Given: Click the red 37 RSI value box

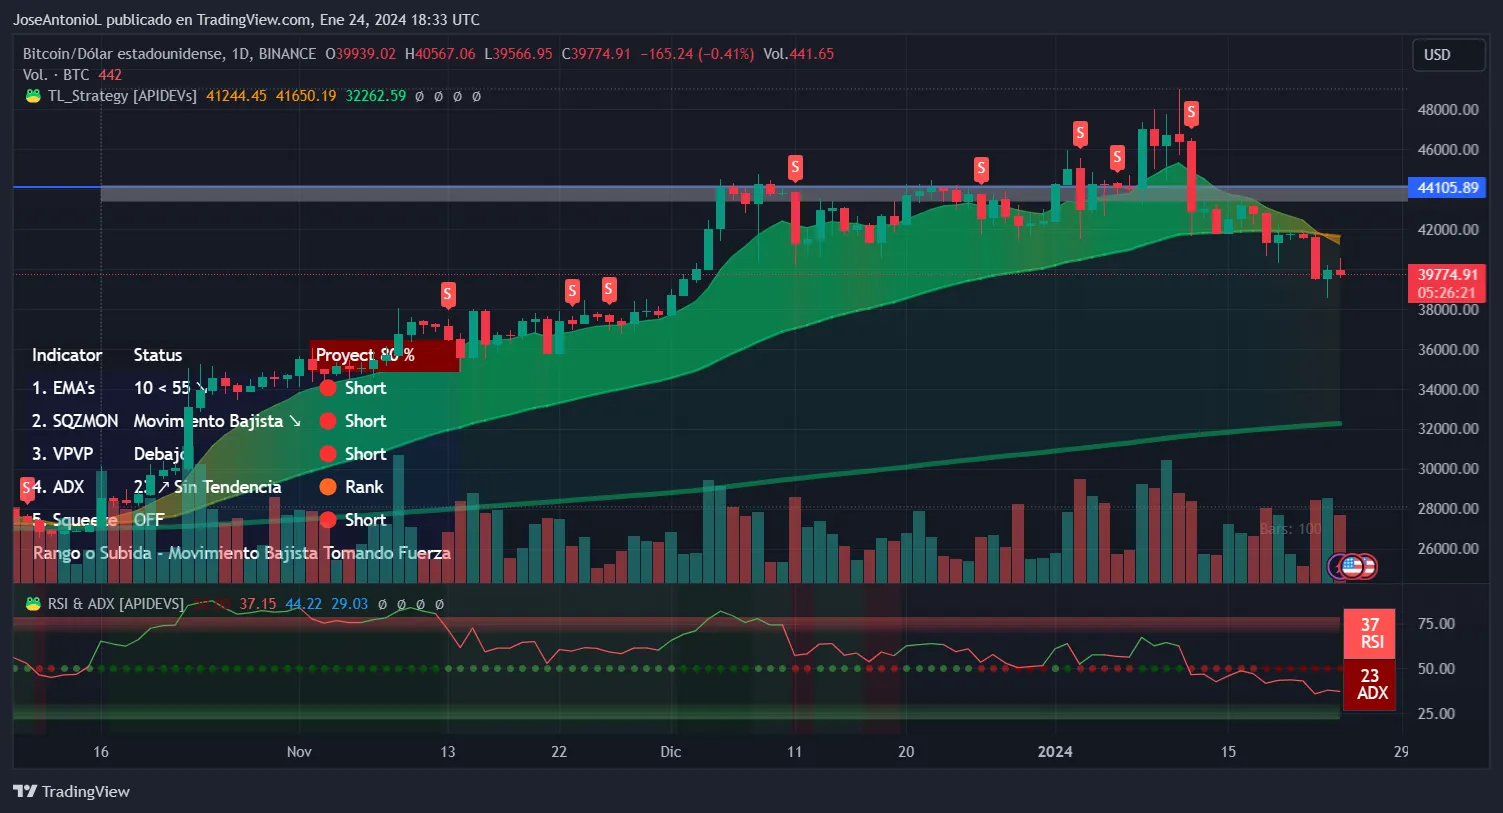Looking at the screenshot, I should pyautogui.click(x=1370, y=633).
